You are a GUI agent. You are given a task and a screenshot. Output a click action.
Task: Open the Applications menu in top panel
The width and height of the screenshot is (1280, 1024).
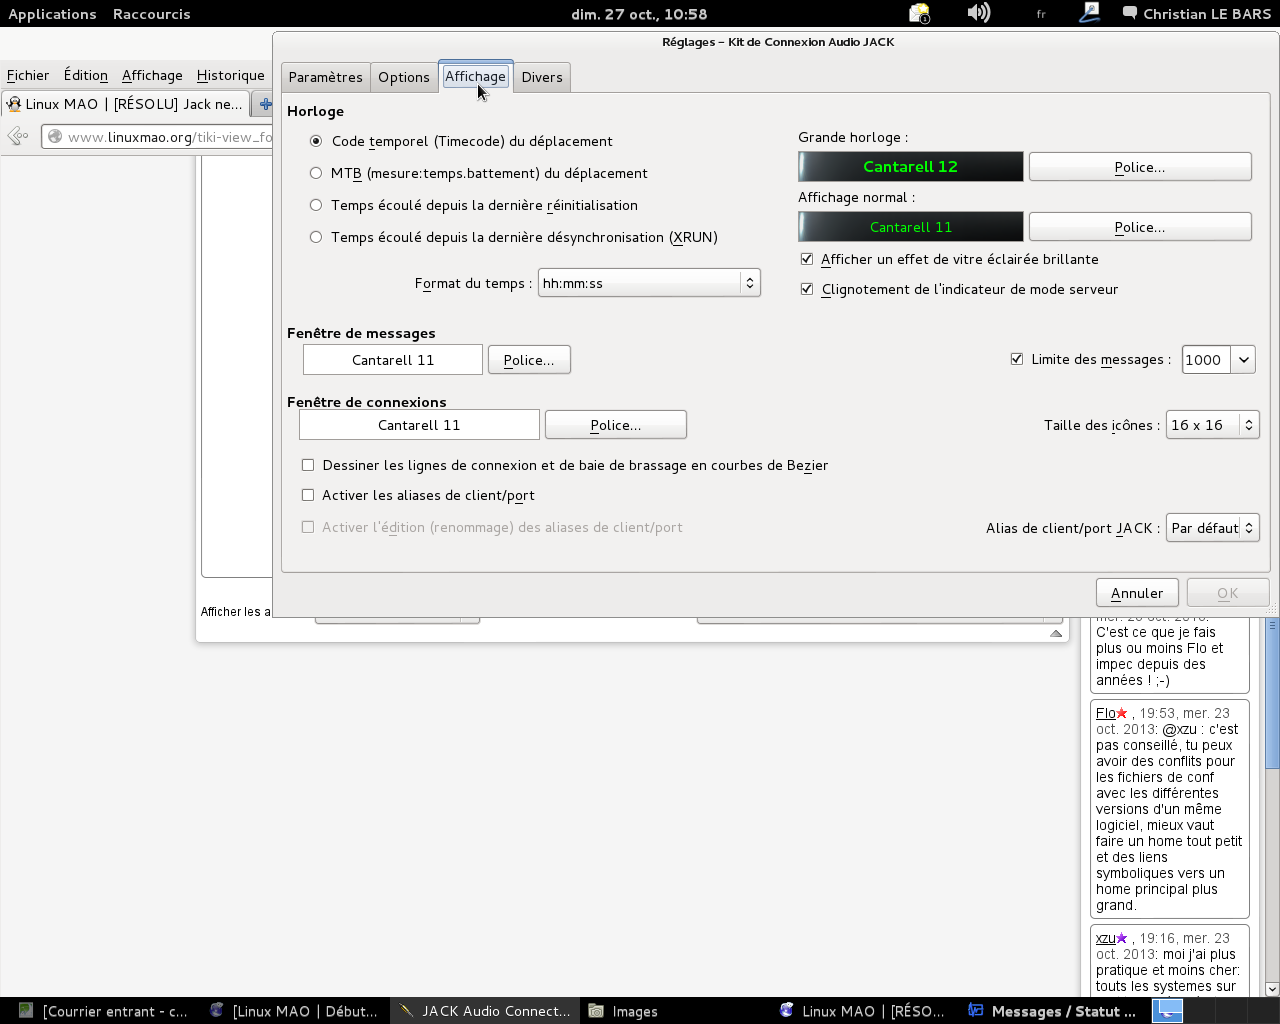(x=52, y=14)
